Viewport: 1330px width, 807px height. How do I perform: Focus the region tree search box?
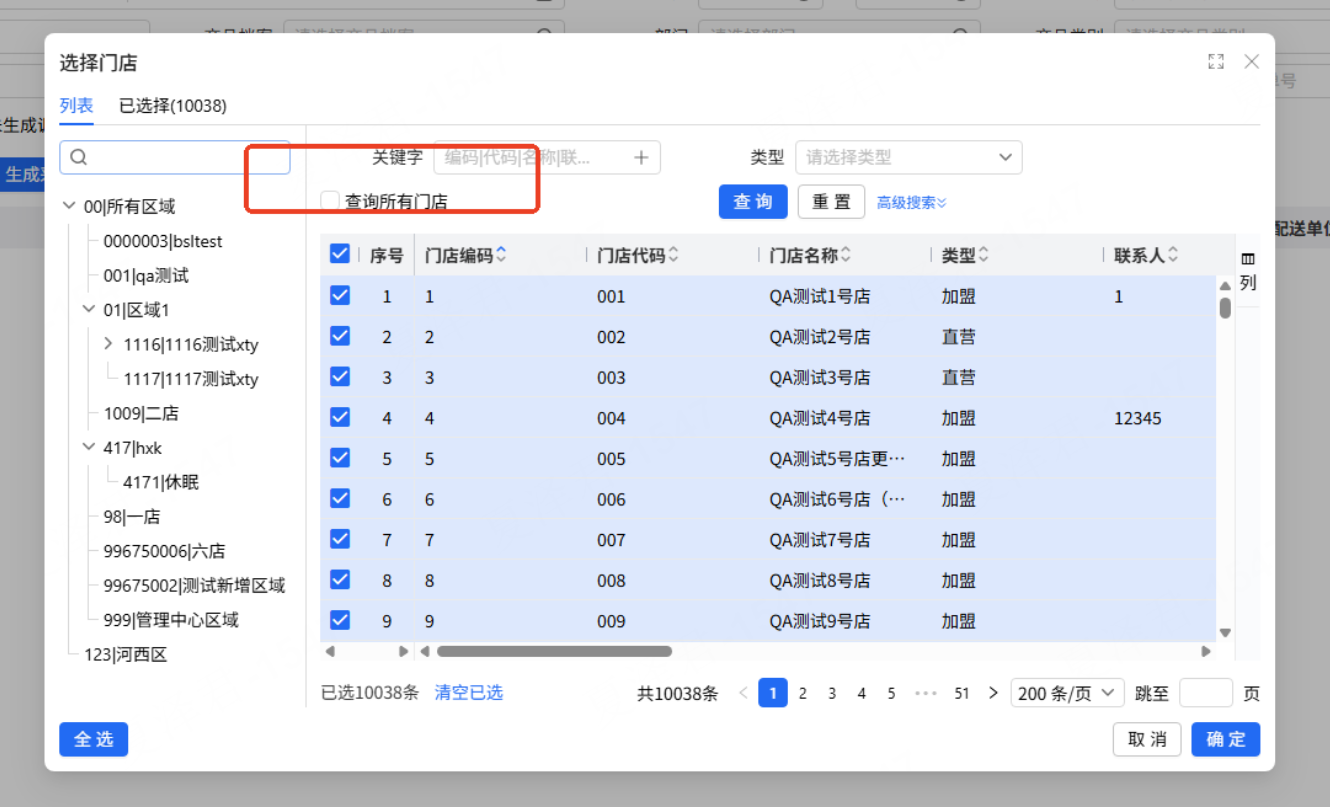tap(175, 157)
